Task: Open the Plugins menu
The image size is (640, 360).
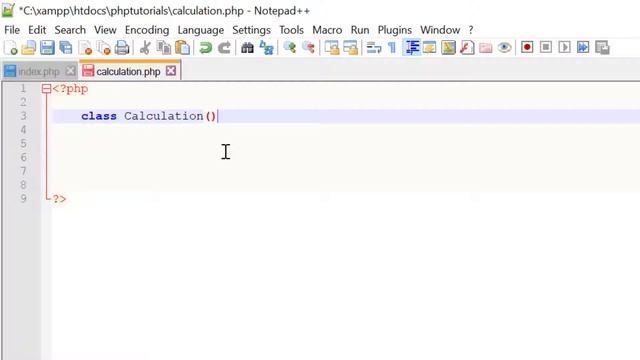Action: pos(395,30)
